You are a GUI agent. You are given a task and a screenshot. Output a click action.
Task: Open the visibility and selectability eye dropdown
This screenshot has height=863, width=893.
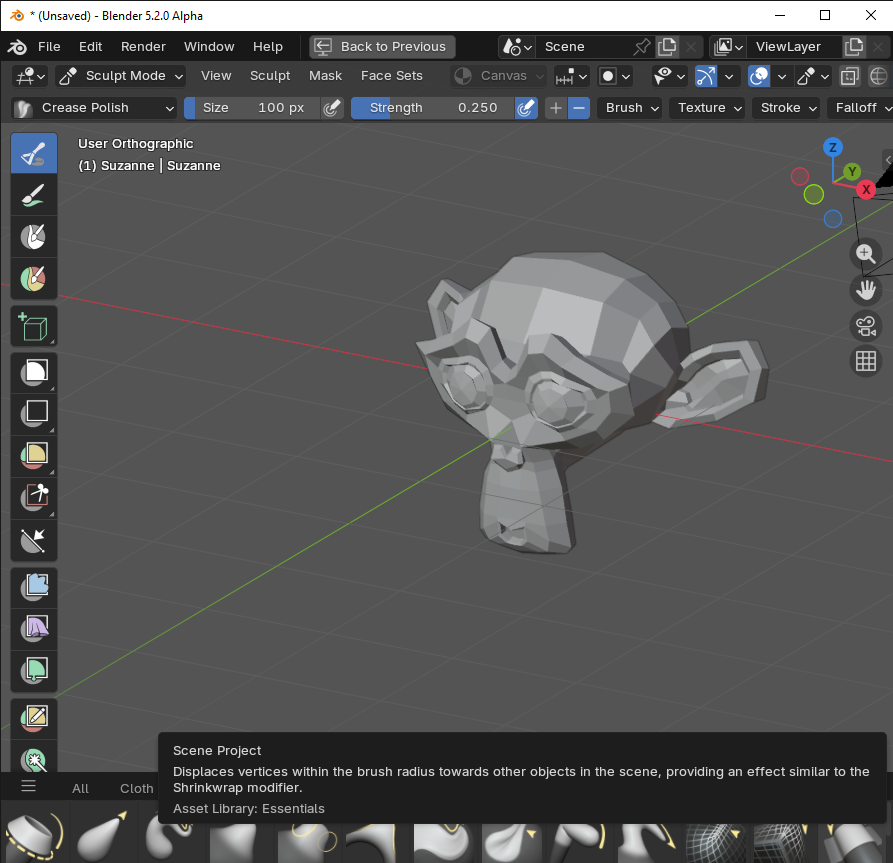[669, 76]
